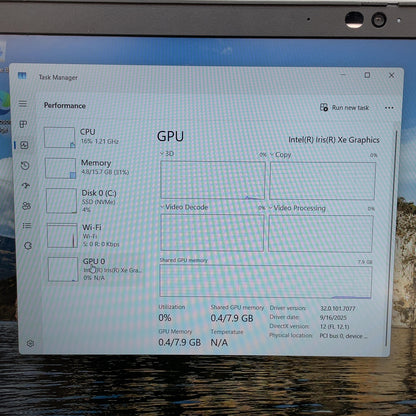Click the driver version 32.0.101.7077
Image resolution: width=416 pixels, height=416 pixels.
(x=338, y=309)
